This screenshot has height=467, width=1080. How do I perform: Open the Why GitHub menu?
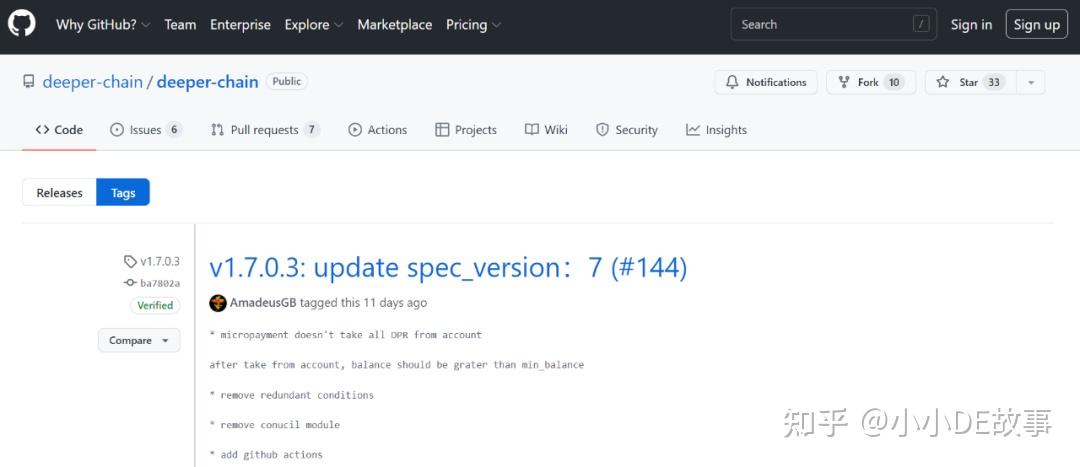click(102, 25)
